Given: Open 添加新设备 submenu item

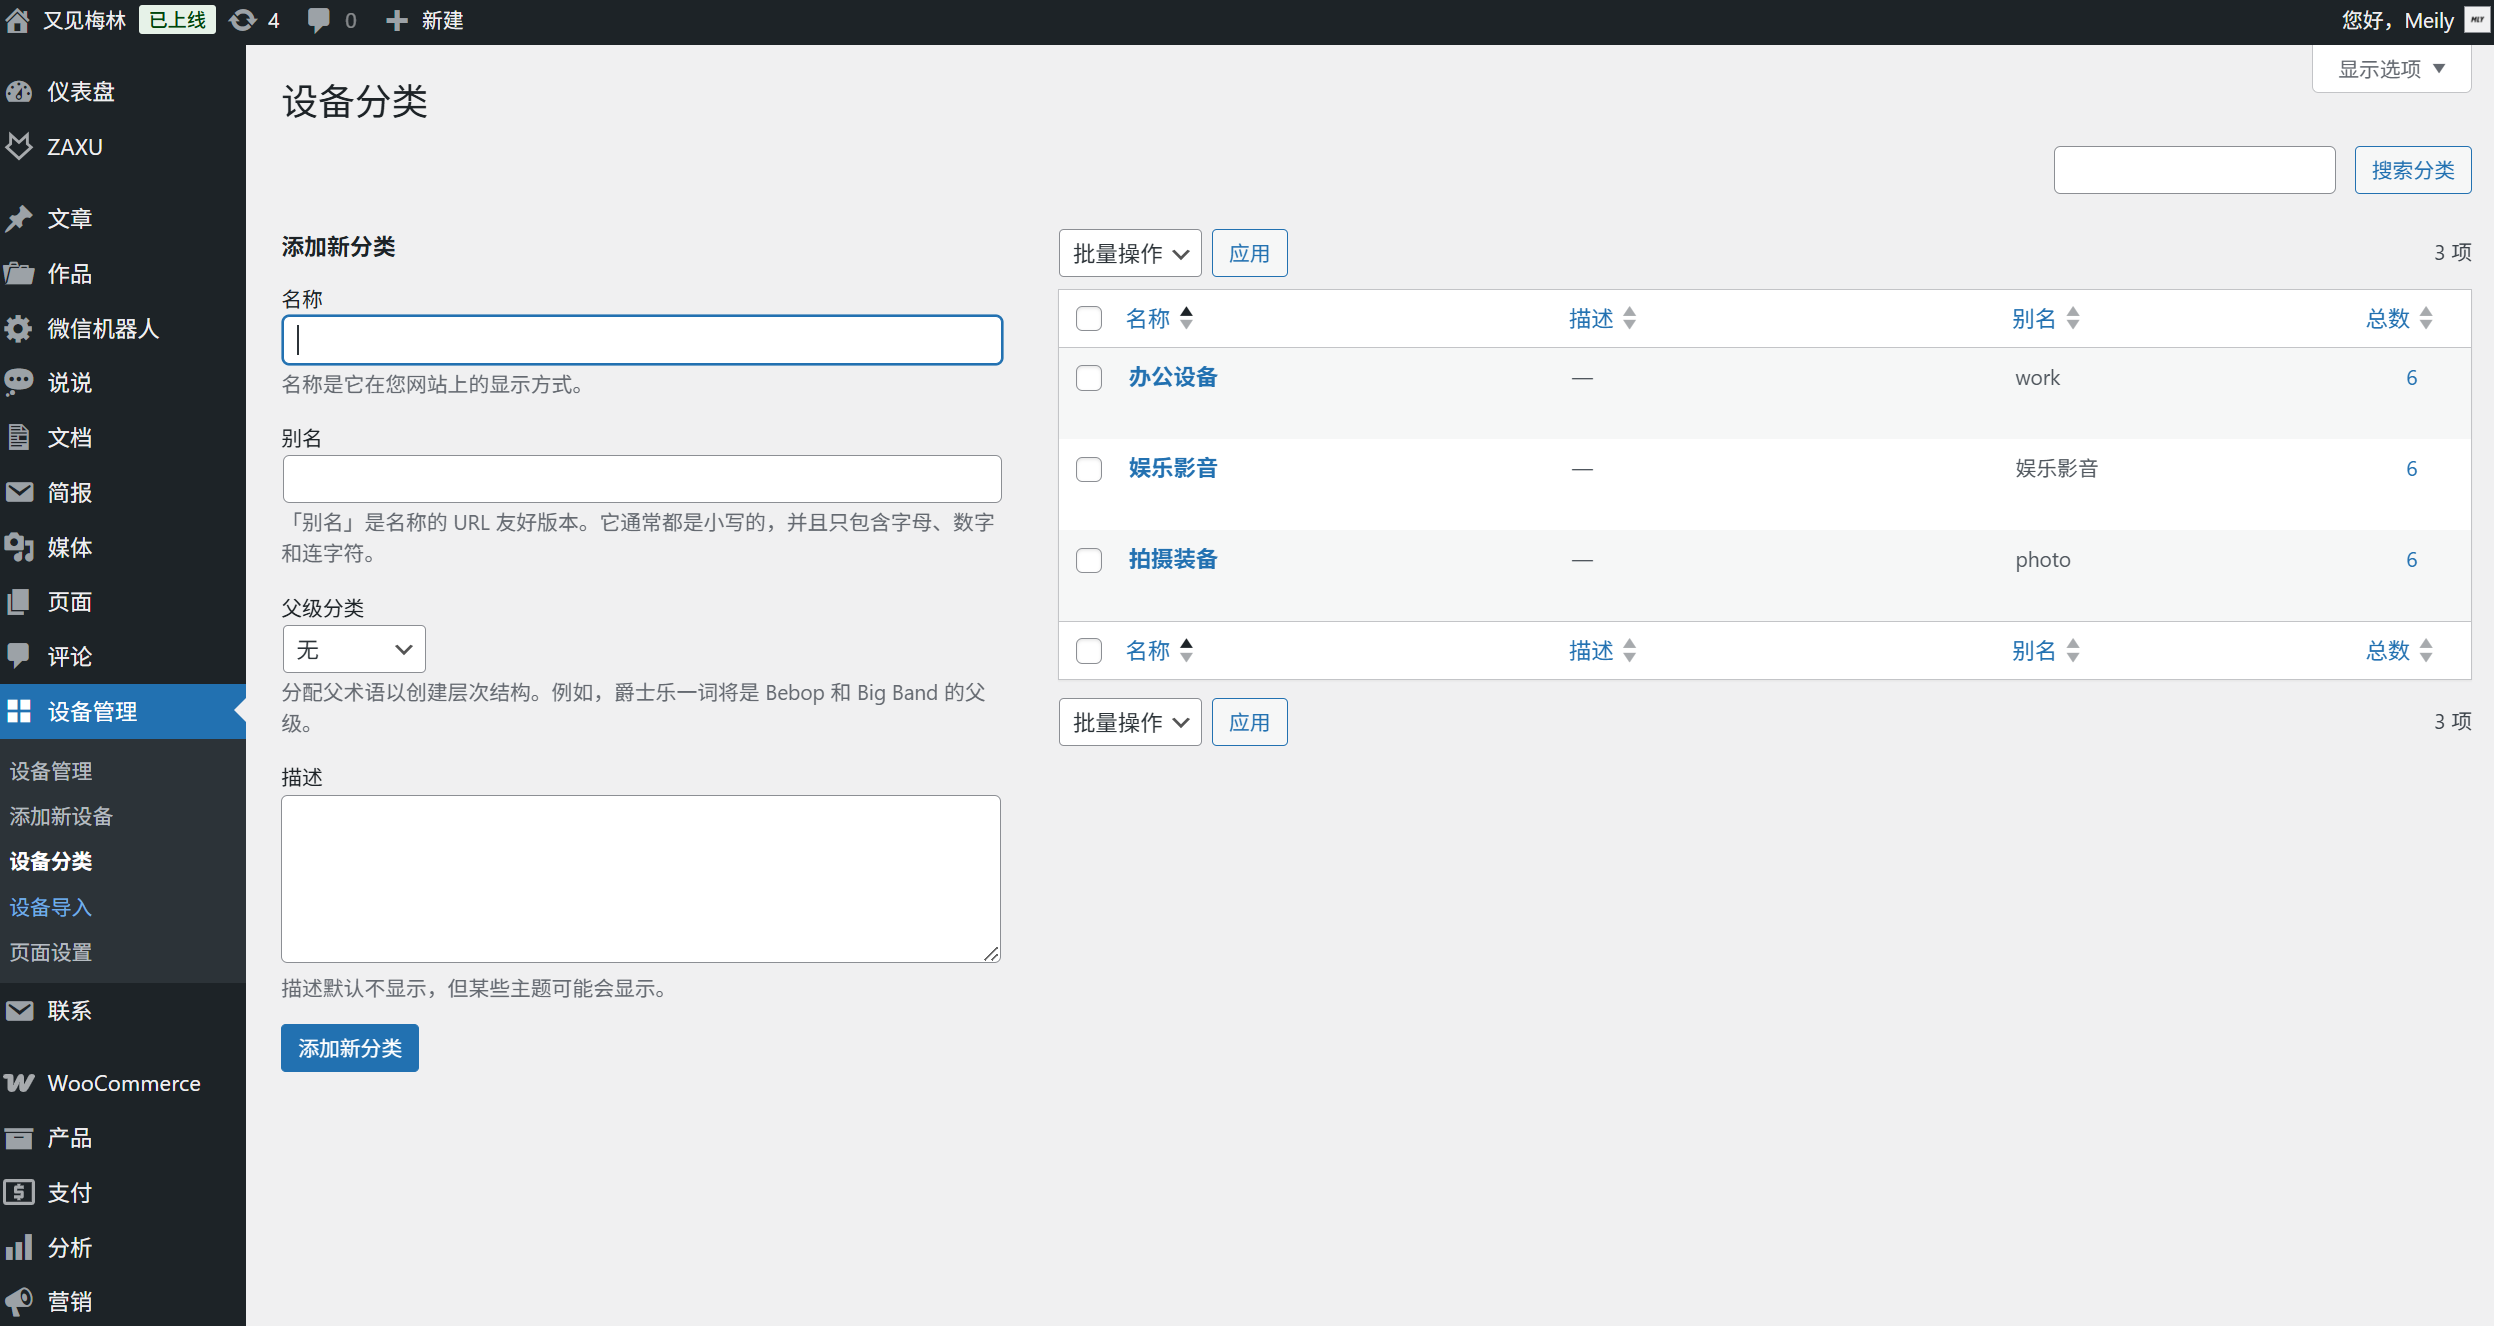Looking at the screenshot, I should click(61, 817).
